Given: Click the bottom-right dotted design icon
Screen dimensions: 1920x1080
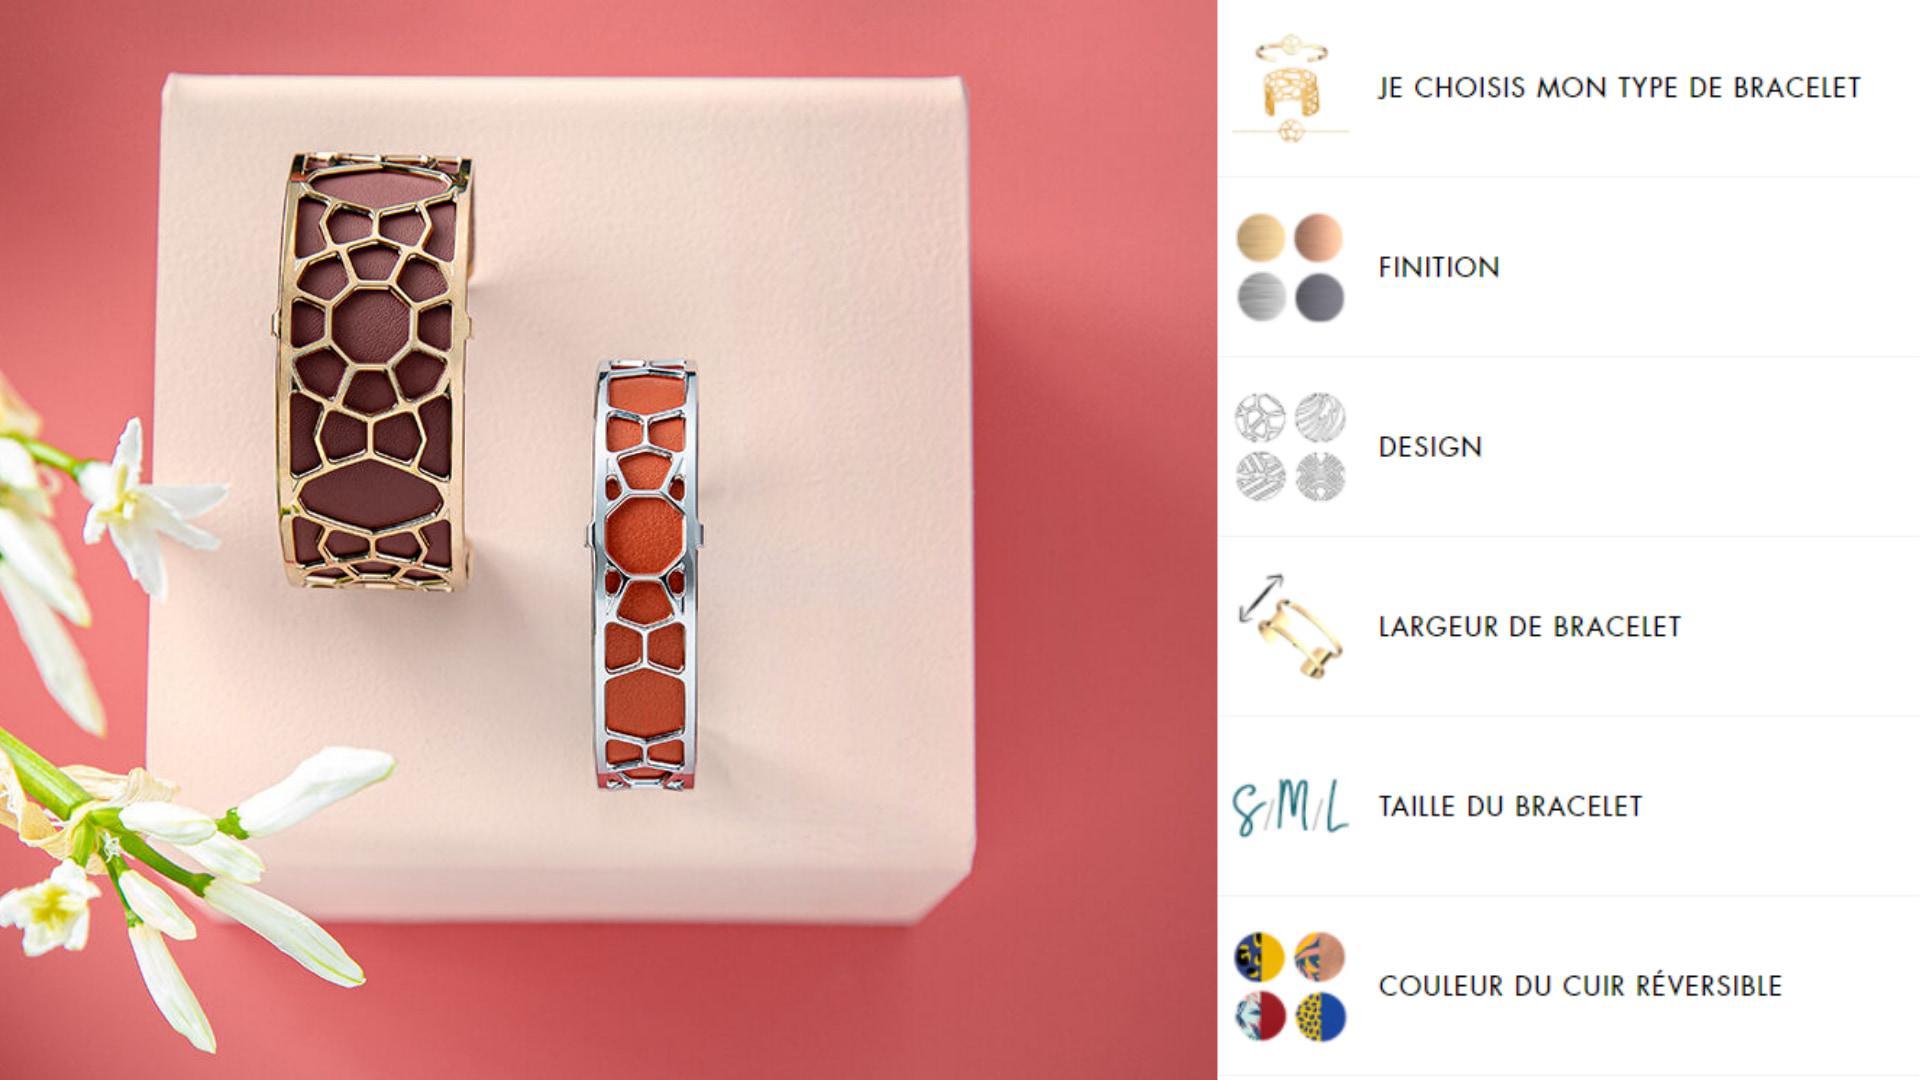Looking at the screenshot, I should click(1319, 477).
